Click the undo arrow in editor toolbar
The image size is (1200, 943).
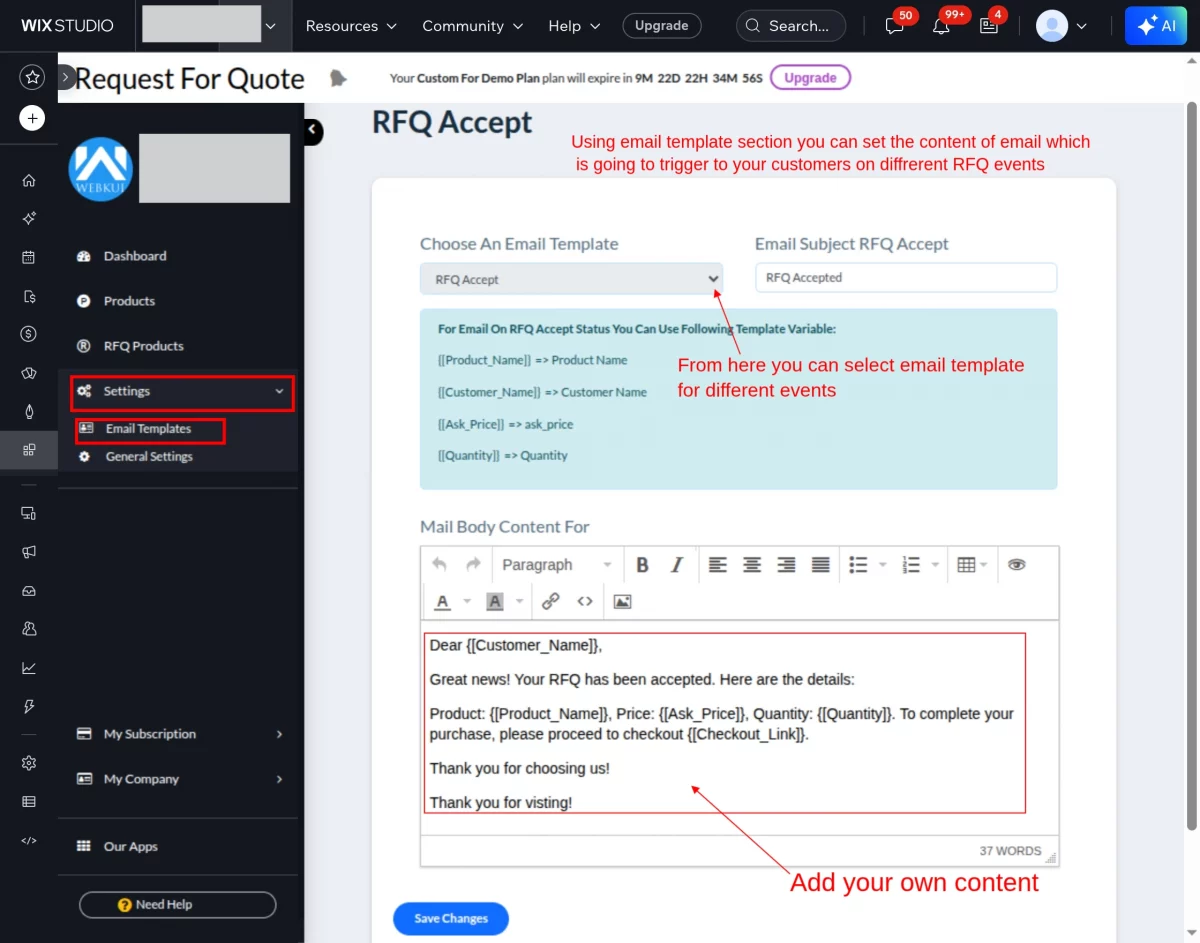coord(439,565)
